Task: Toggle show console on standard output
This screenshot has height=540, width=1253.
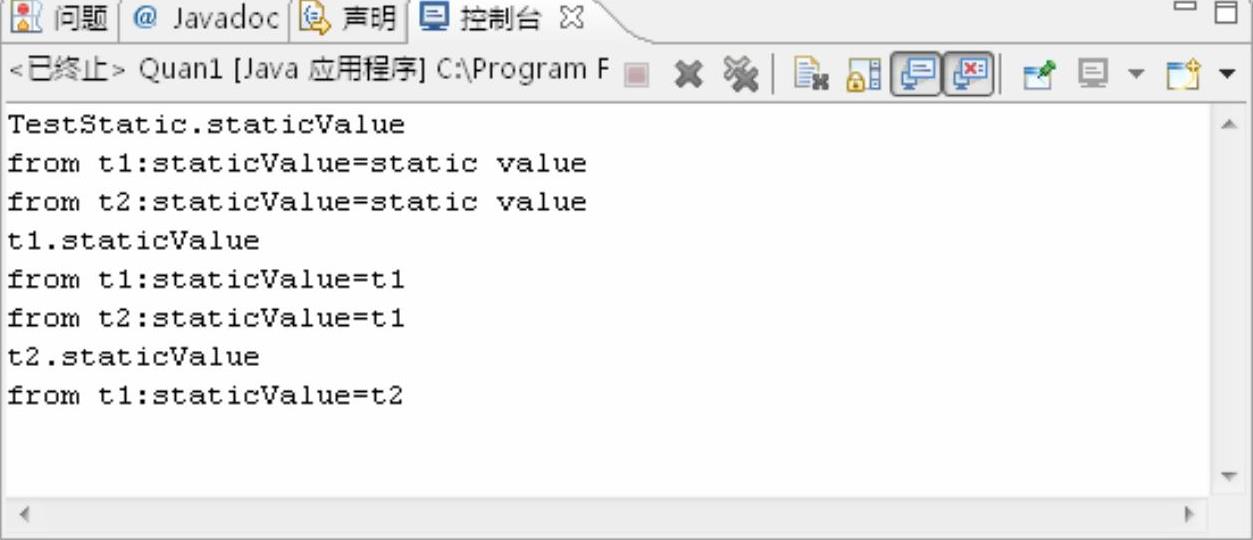Action: point(916,74)
